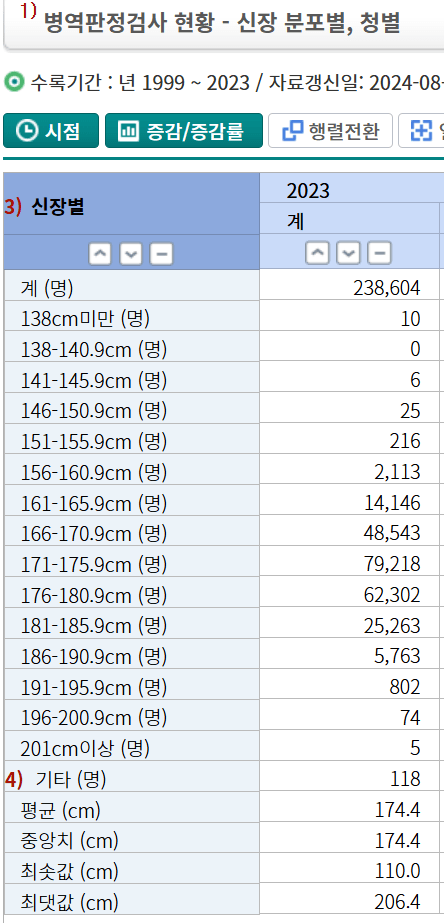Select the value 118 in 기타 row

coord(405,779)
